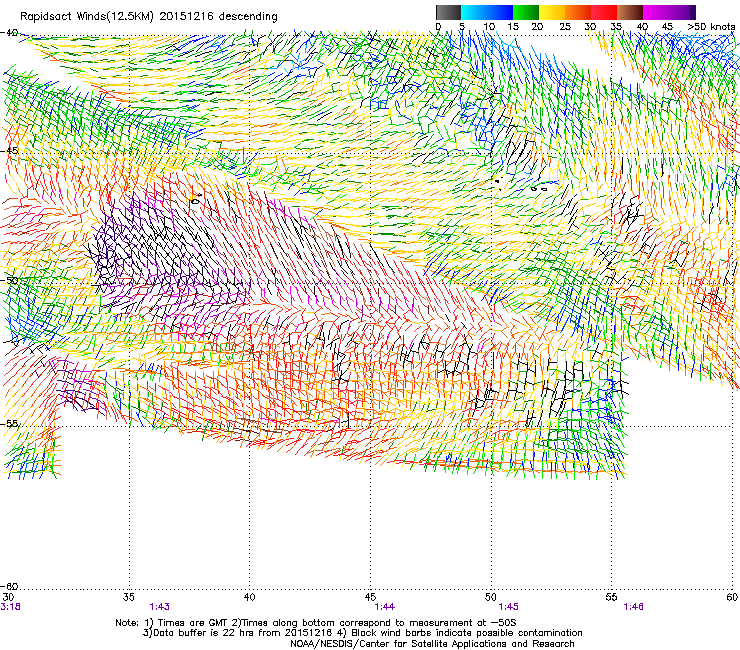
Task: Click the green 15-20 knots legend swatch
Action: coord(526,12)
